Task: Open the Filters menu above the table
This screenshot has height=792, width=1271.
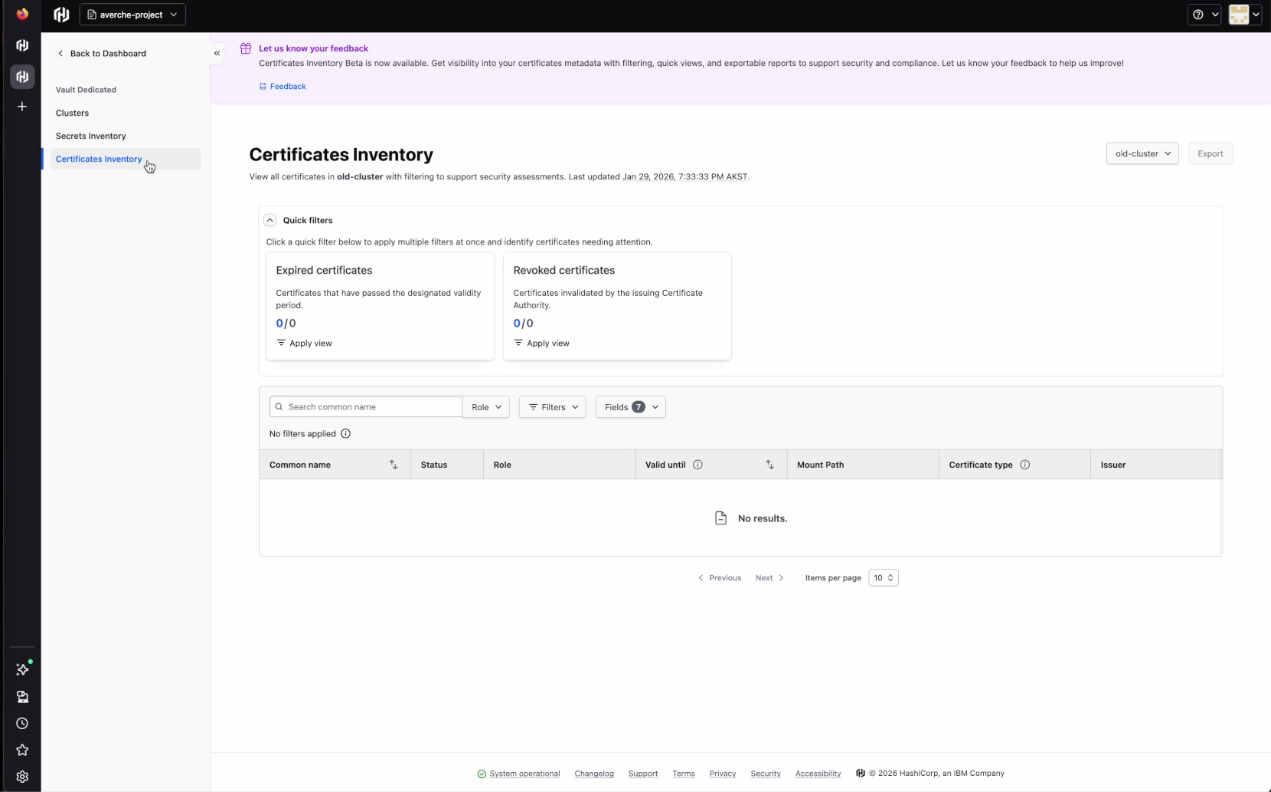Action: click(551, 406)
